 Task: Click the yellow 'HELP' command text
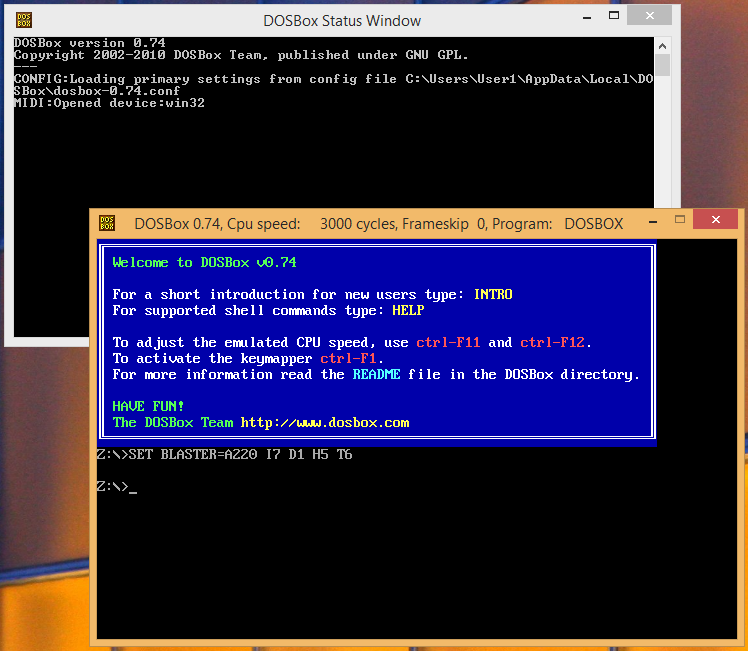coord(408,310)
